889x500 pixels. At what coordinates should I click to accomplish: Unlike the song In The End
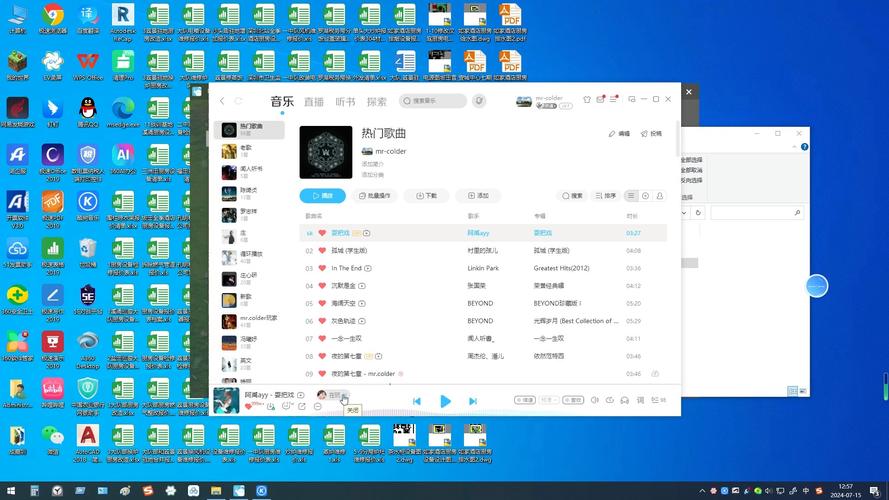tap(322, 268)
